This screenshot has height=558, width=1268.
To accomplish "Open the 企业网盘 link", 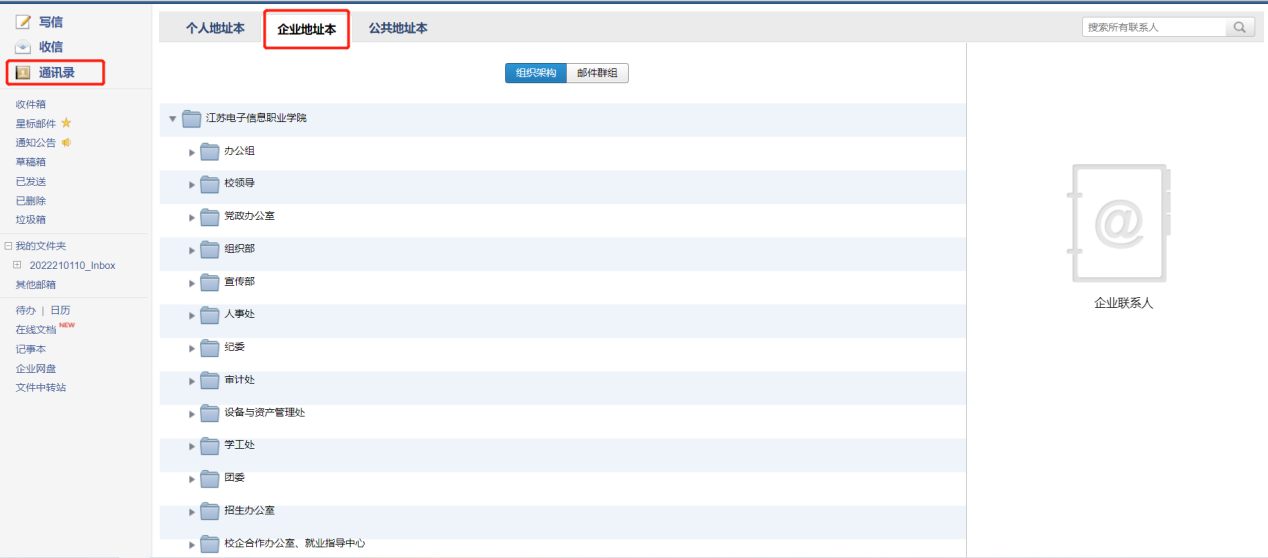I will 35,368.
